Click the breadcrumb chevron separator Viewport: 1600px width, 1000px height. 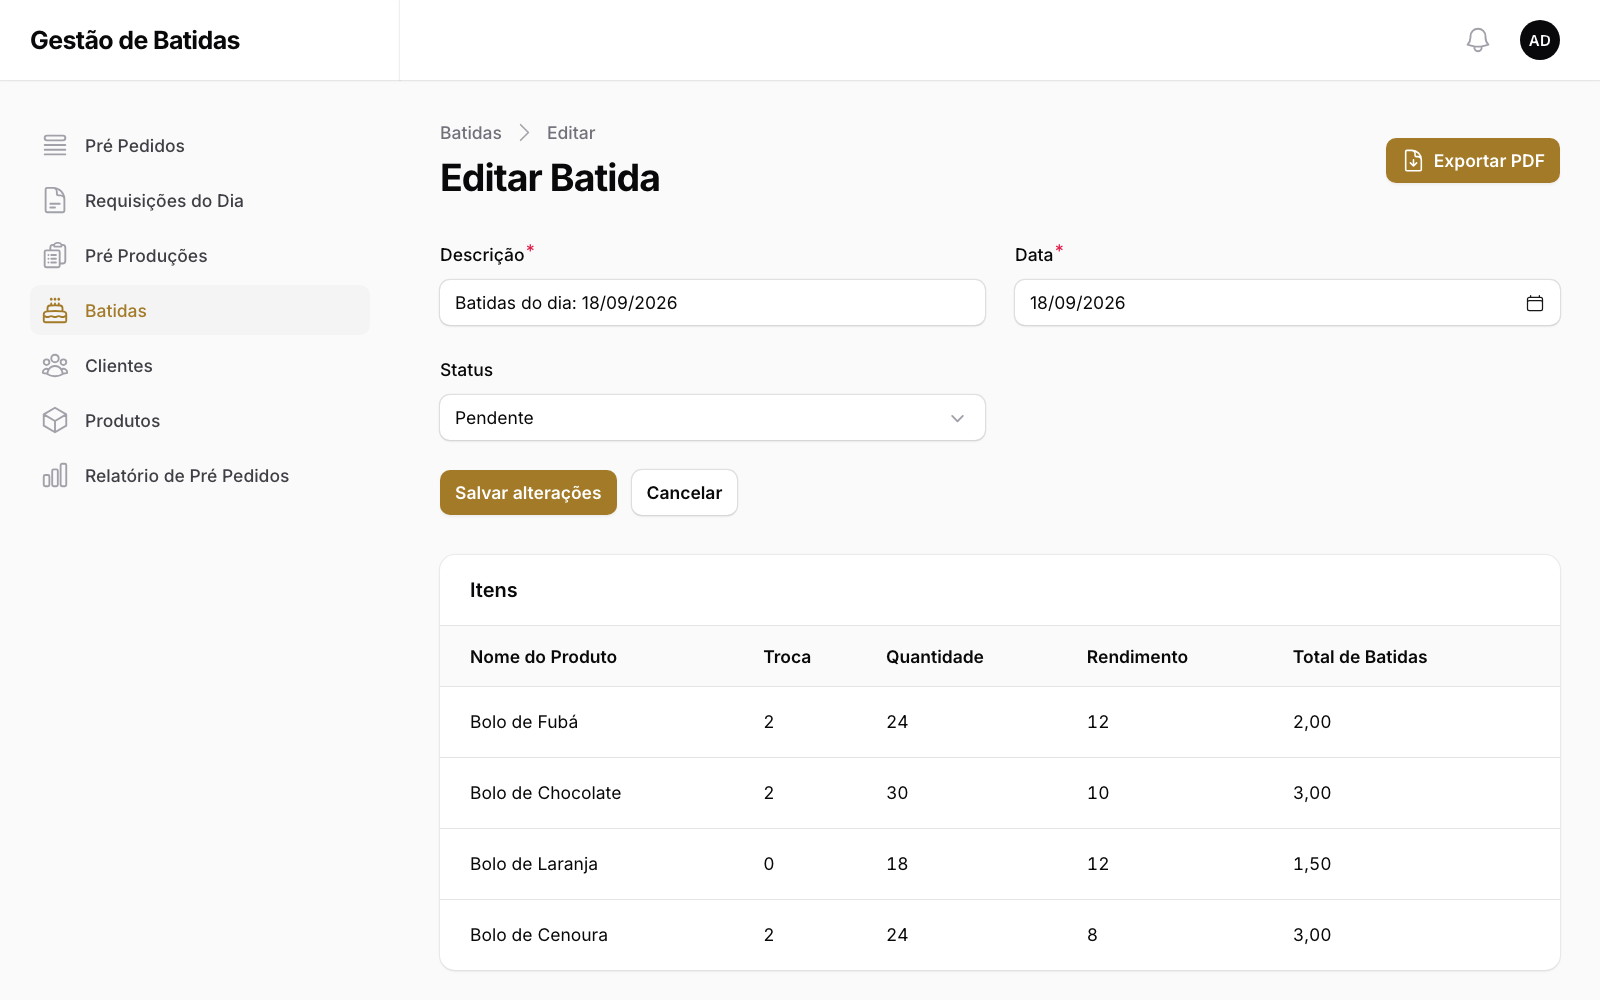tap(524, 133)
